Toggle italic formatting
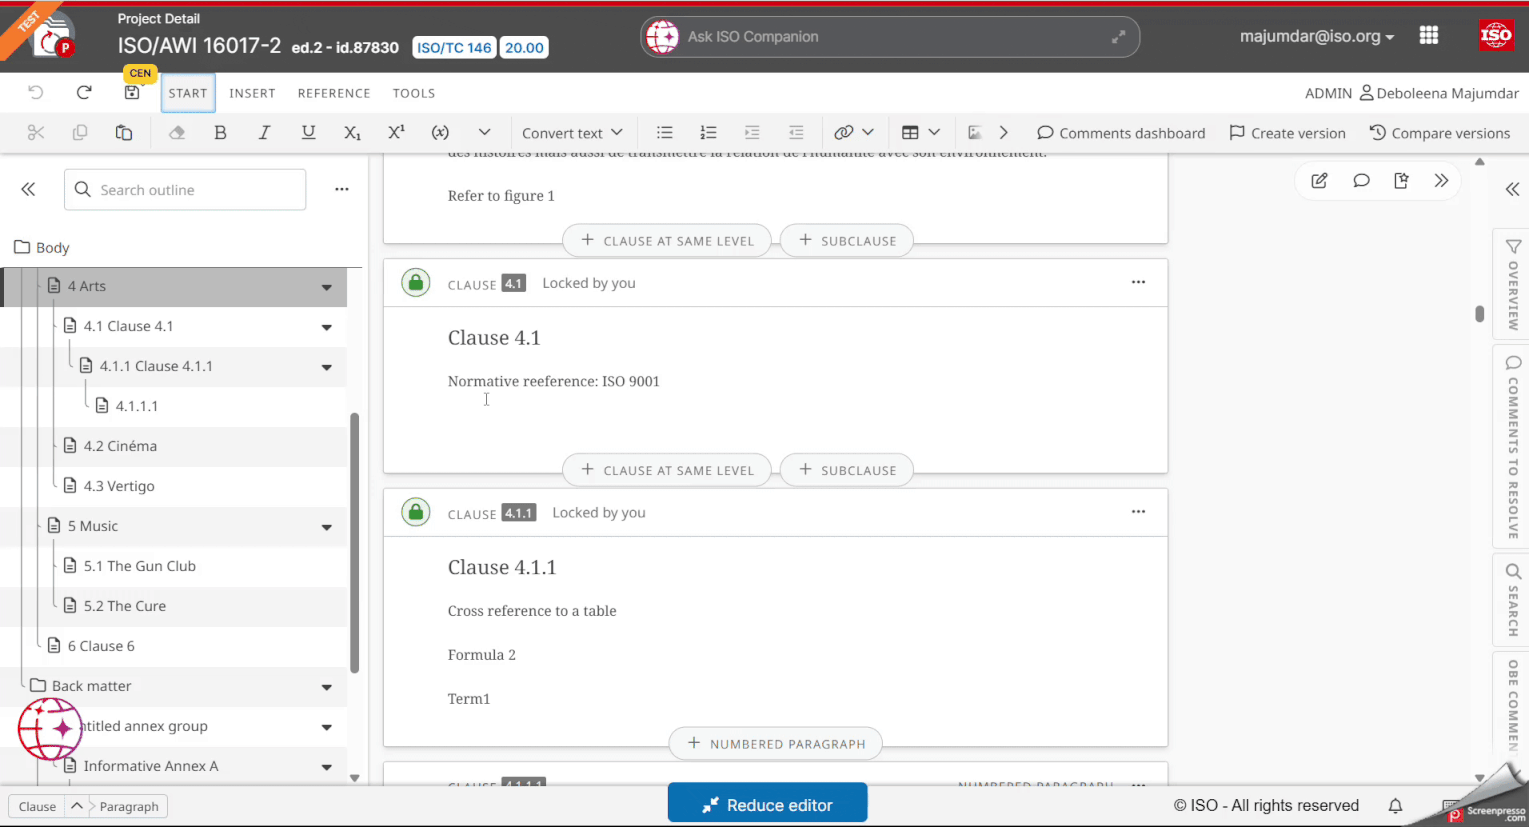This screenshot has width=1529, height=827. (264, 133)
